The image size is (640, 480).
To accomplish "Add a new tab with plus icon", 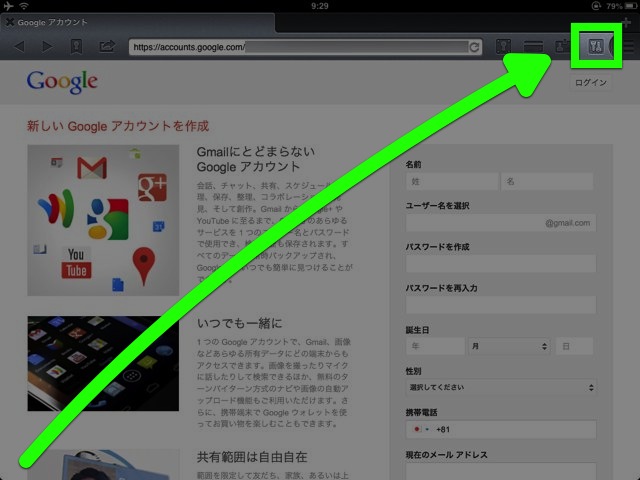I will click(x=626, y=23).
